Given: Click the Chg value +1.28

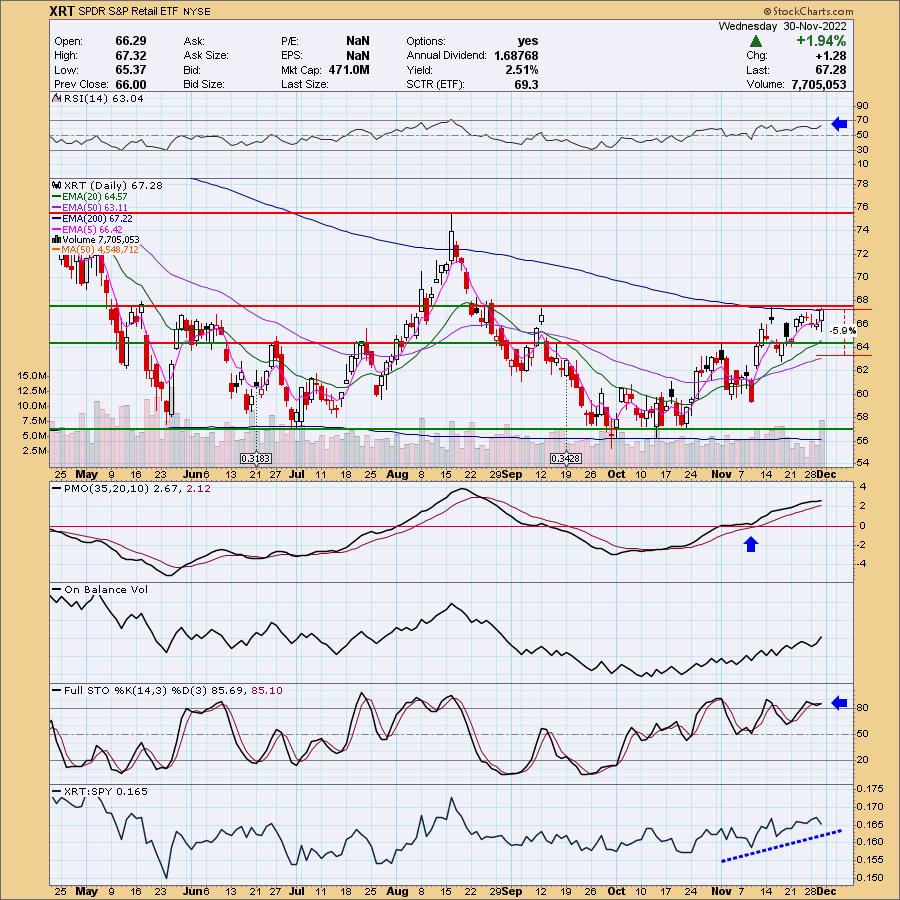Looking at the screenshot, I should [x=831, y=55].
